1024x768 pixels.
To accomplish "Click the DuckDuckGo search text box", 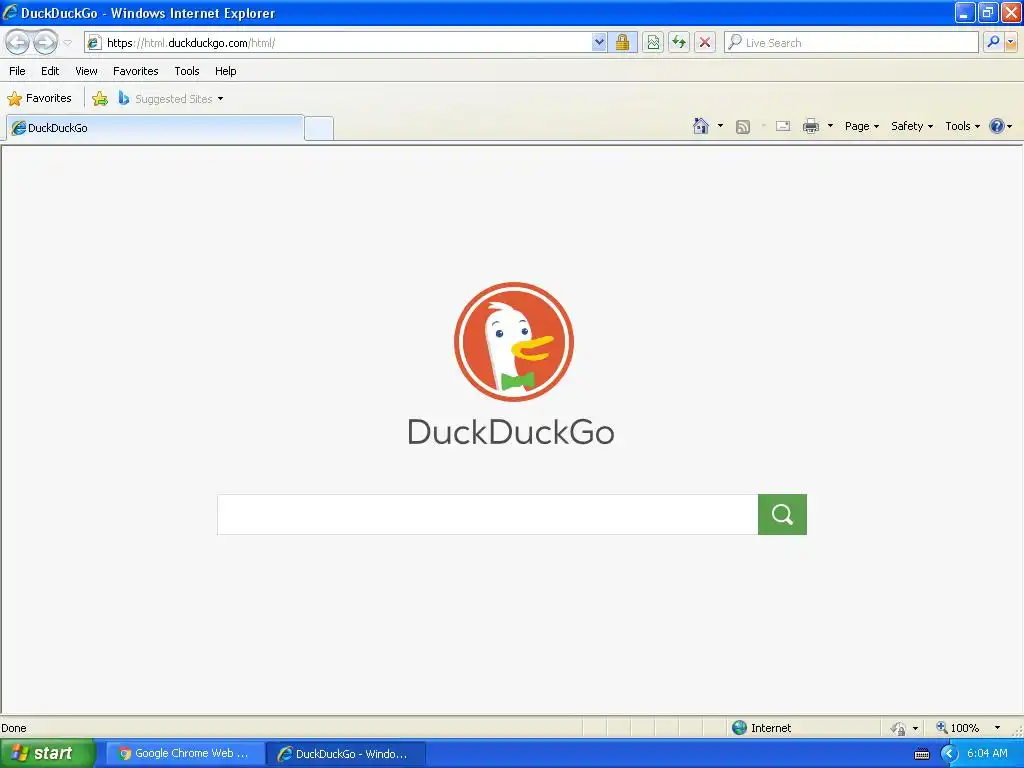I will pos(487,515).
